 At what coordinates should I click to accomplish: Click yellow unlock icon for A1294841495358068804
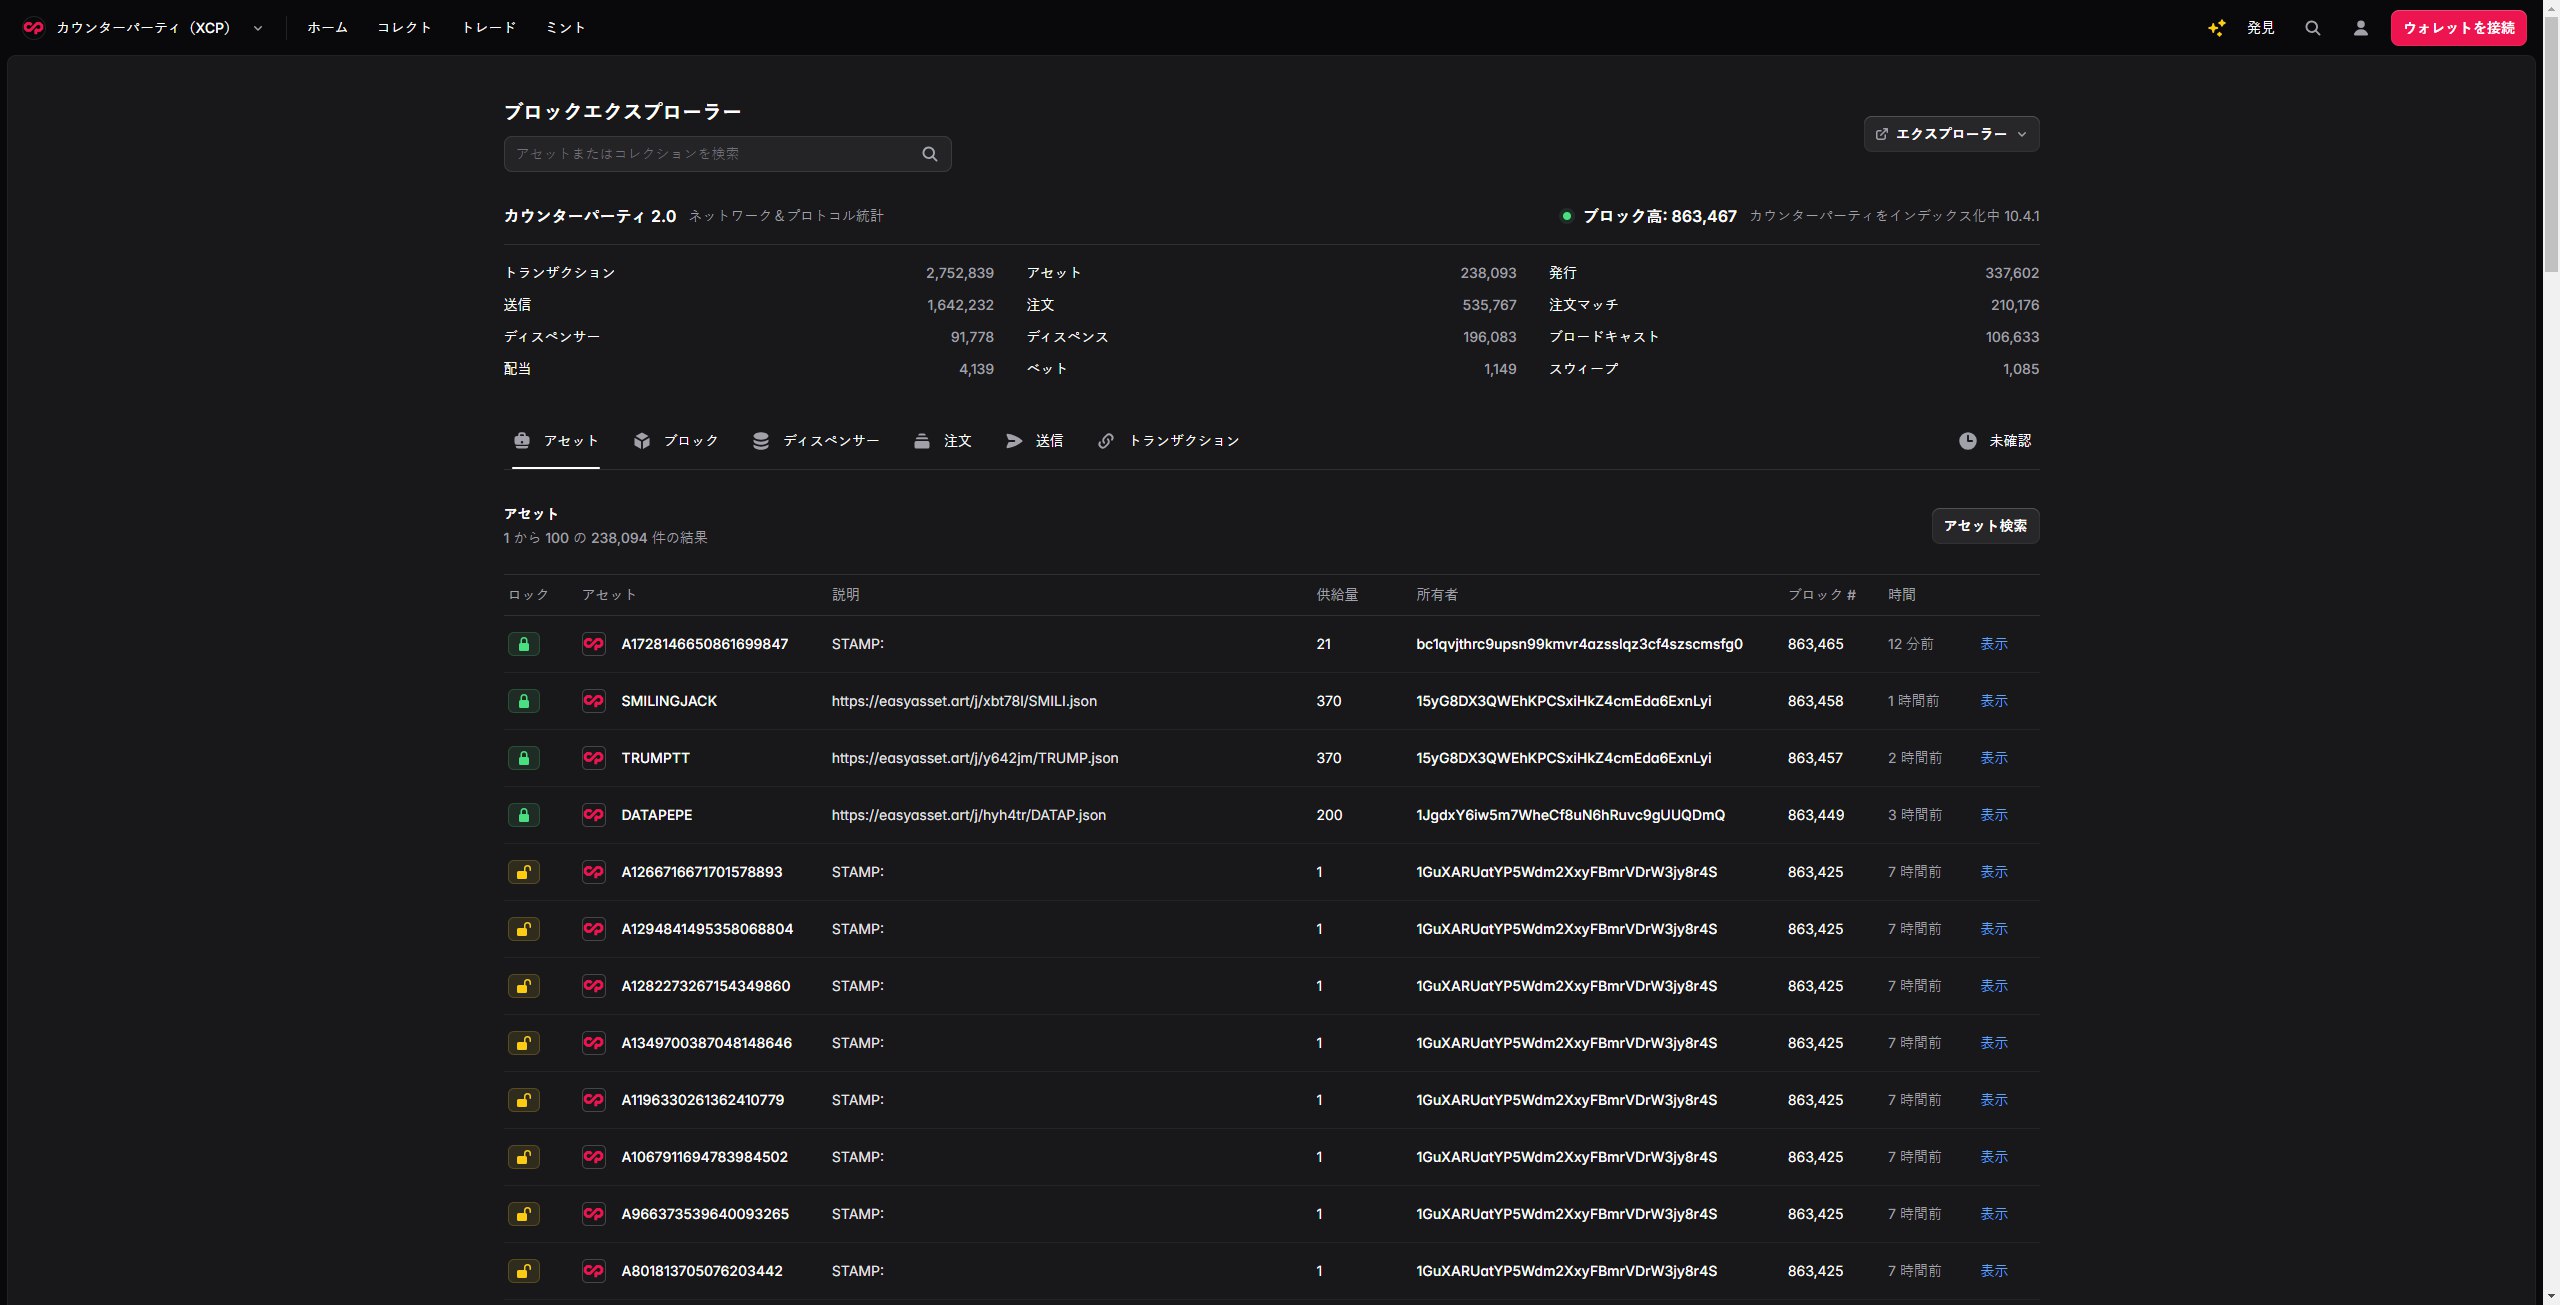(523, 929)
